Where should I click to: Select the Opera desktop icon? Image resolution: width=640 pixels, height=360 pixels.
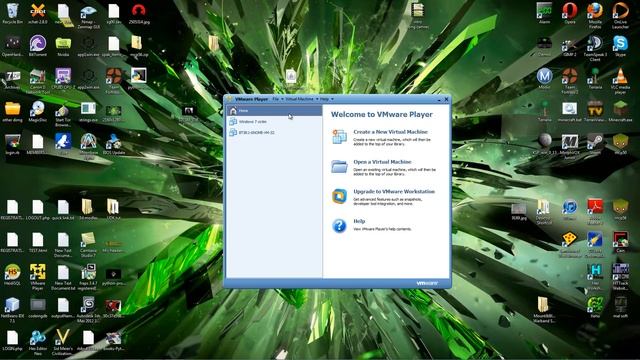(570, 13)
